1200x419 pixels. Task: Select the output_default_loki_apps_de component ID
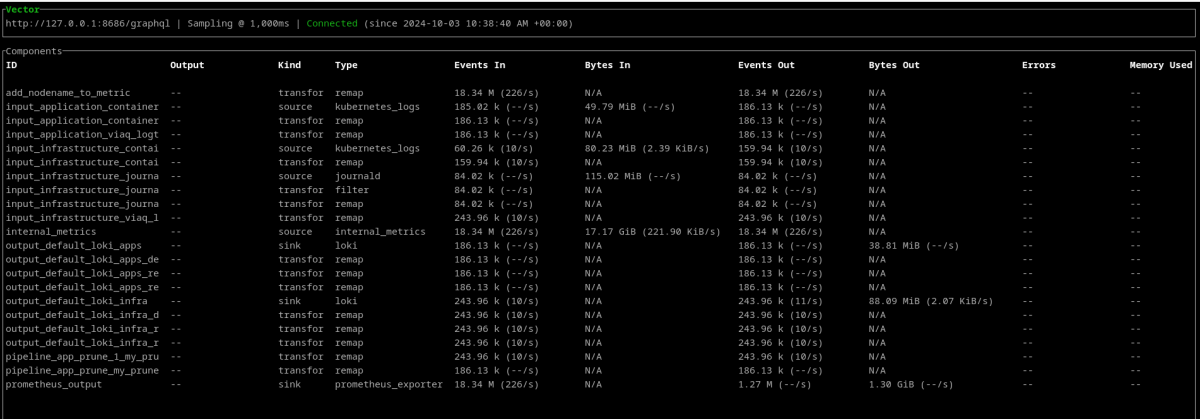pyautogui.click(x=82, y=259)
